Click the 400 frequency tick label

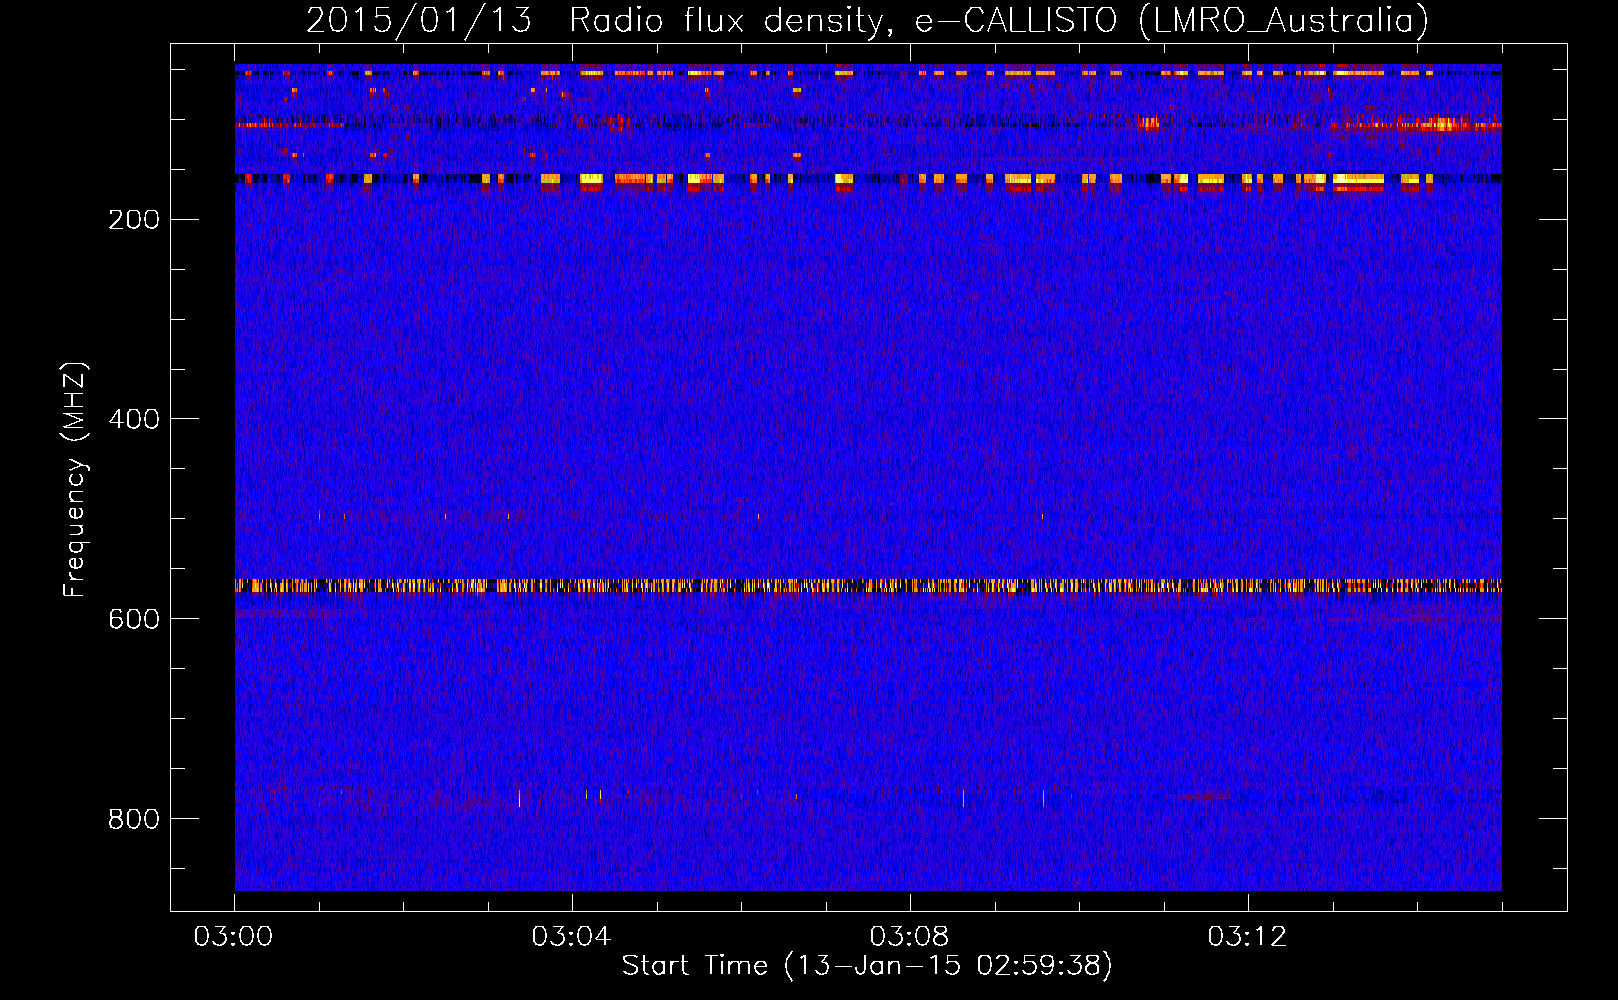click(x=134, y=420)
